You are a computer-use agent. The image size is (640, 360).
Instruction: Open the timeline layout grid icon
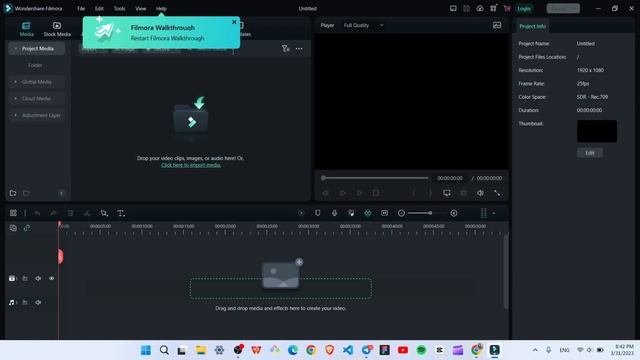pos(13,213)
